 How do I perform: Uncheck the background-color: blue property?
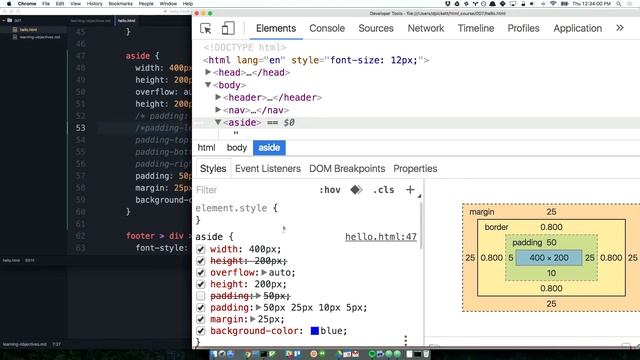tap(200, 331)
